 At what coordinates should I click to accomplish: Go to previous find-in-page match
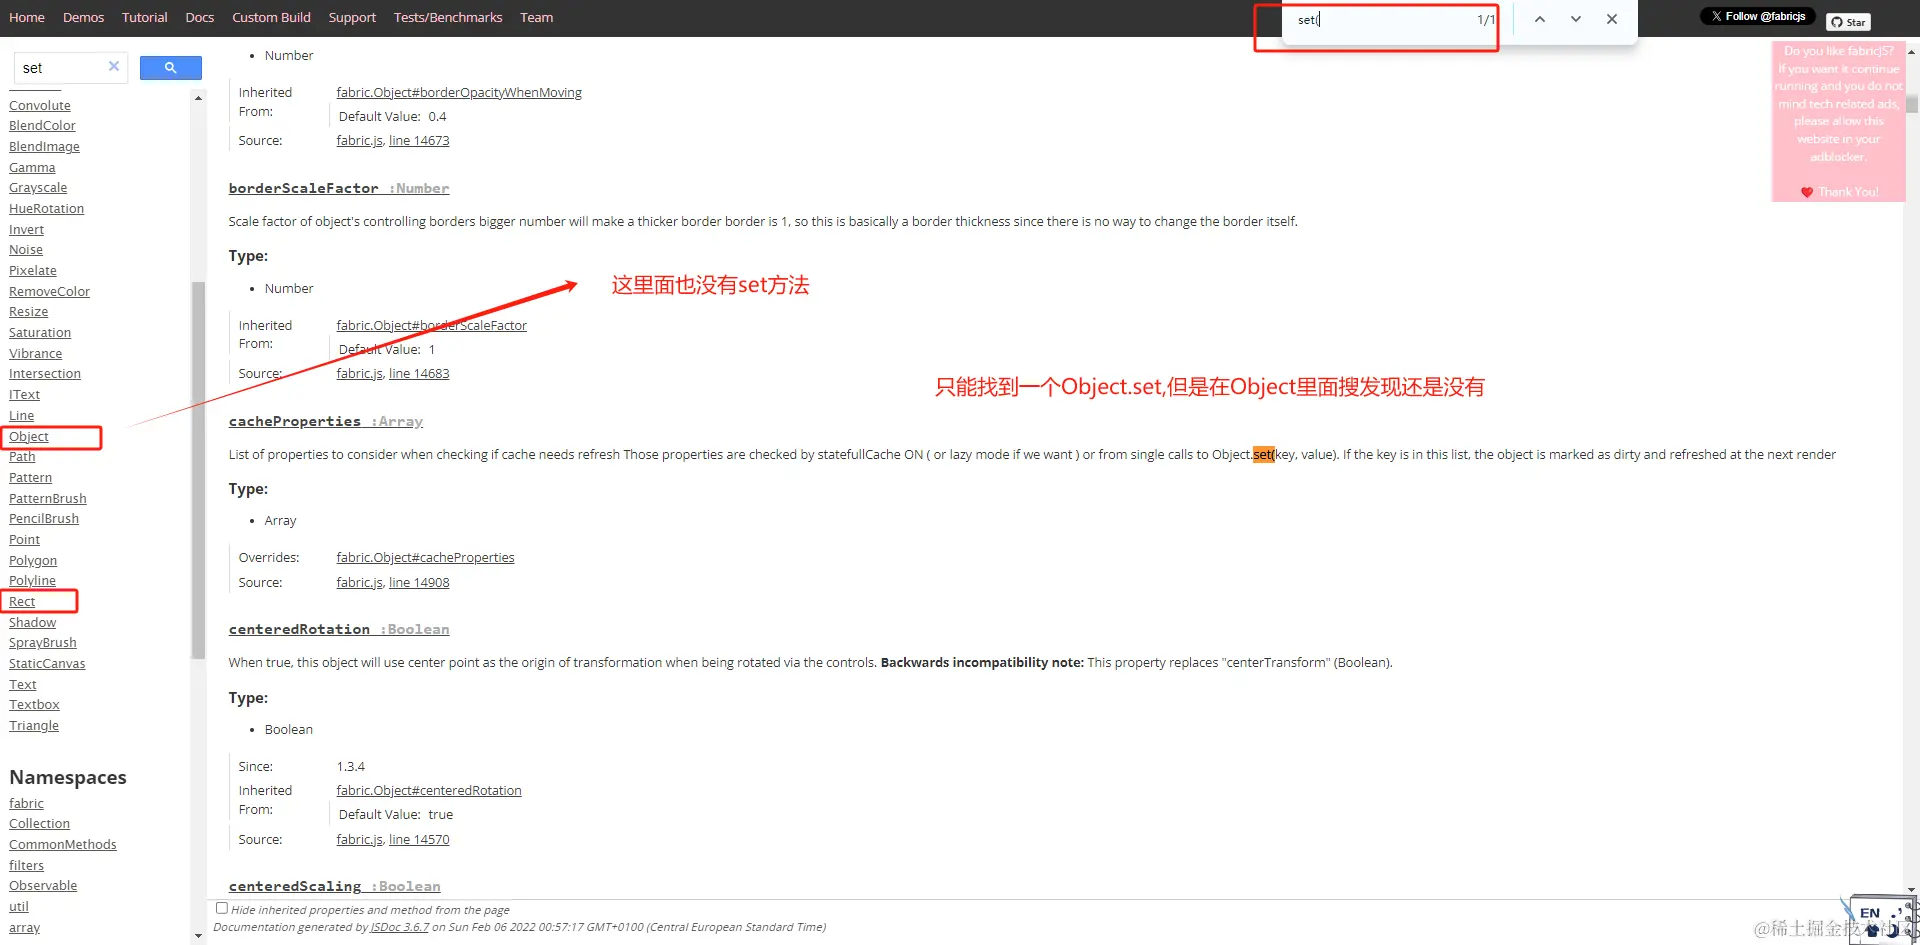[x=1540, y=19]
